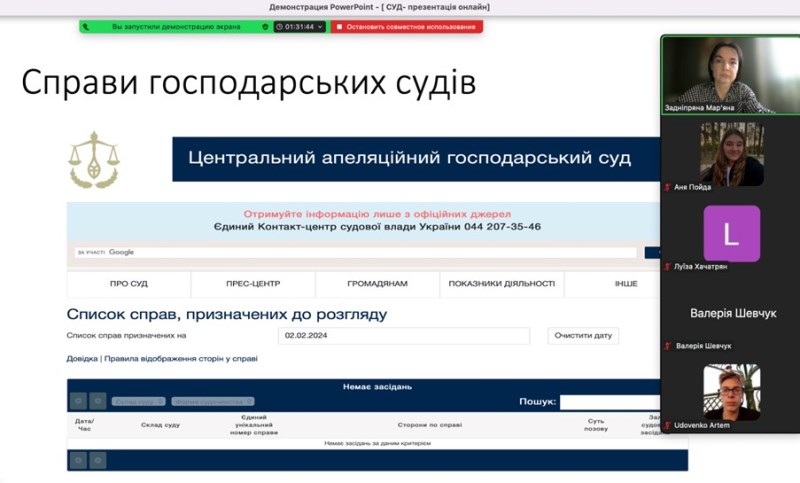Click the date field showing 02.02.2024
The height and width of the screenshot is (483, 800).
(404, 336)
